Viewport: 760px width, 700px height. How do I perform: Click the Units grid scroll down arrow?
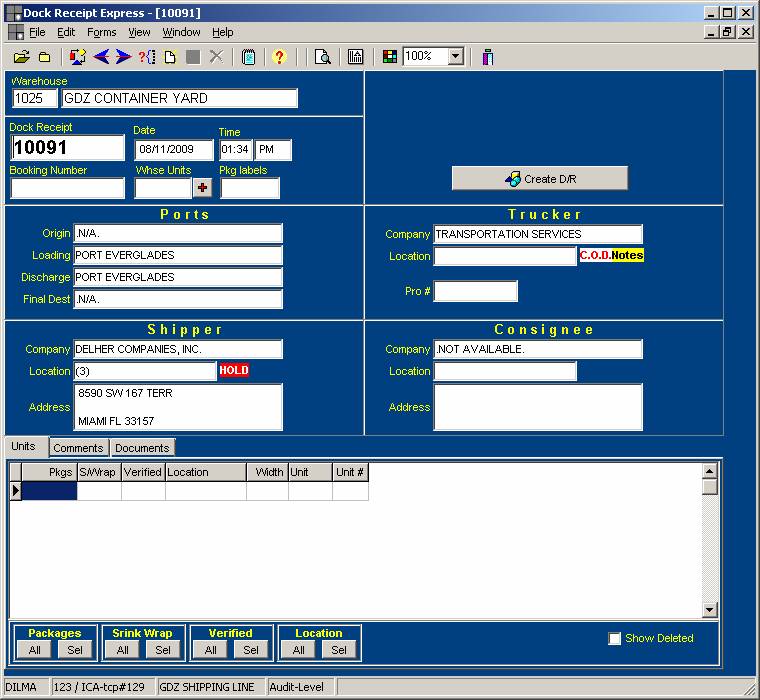coord(710,610)
